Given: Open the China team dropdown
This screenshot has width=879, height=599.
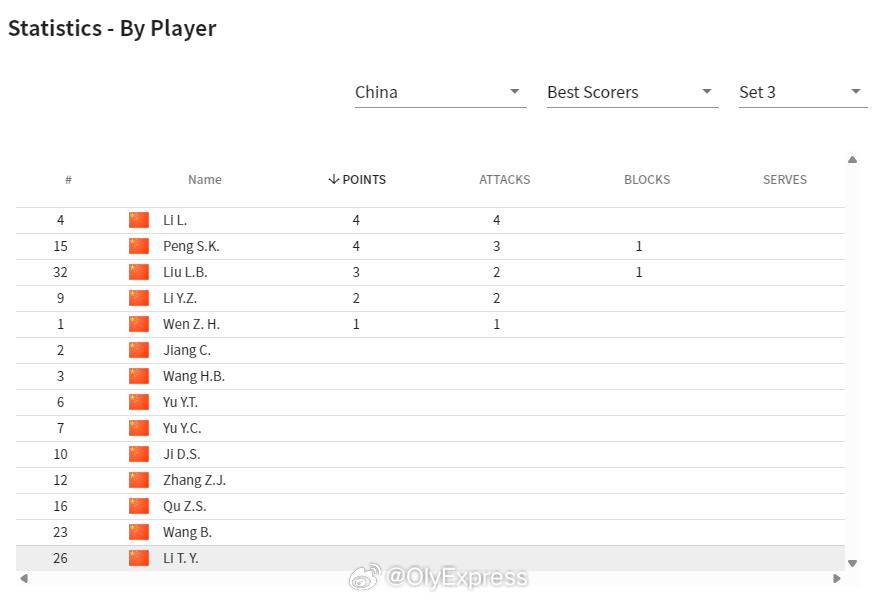Looking at the screenshot, I should click(440, 92).
